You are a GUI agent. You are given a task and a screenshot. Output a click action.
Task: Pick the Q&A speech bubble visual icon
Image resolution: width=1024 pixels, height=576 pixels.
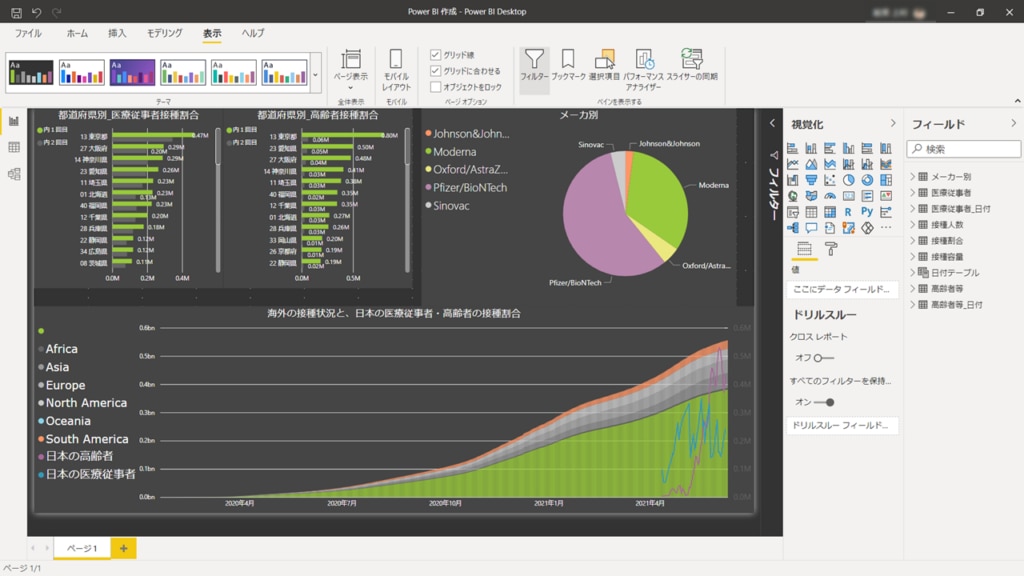coord(811,228)
